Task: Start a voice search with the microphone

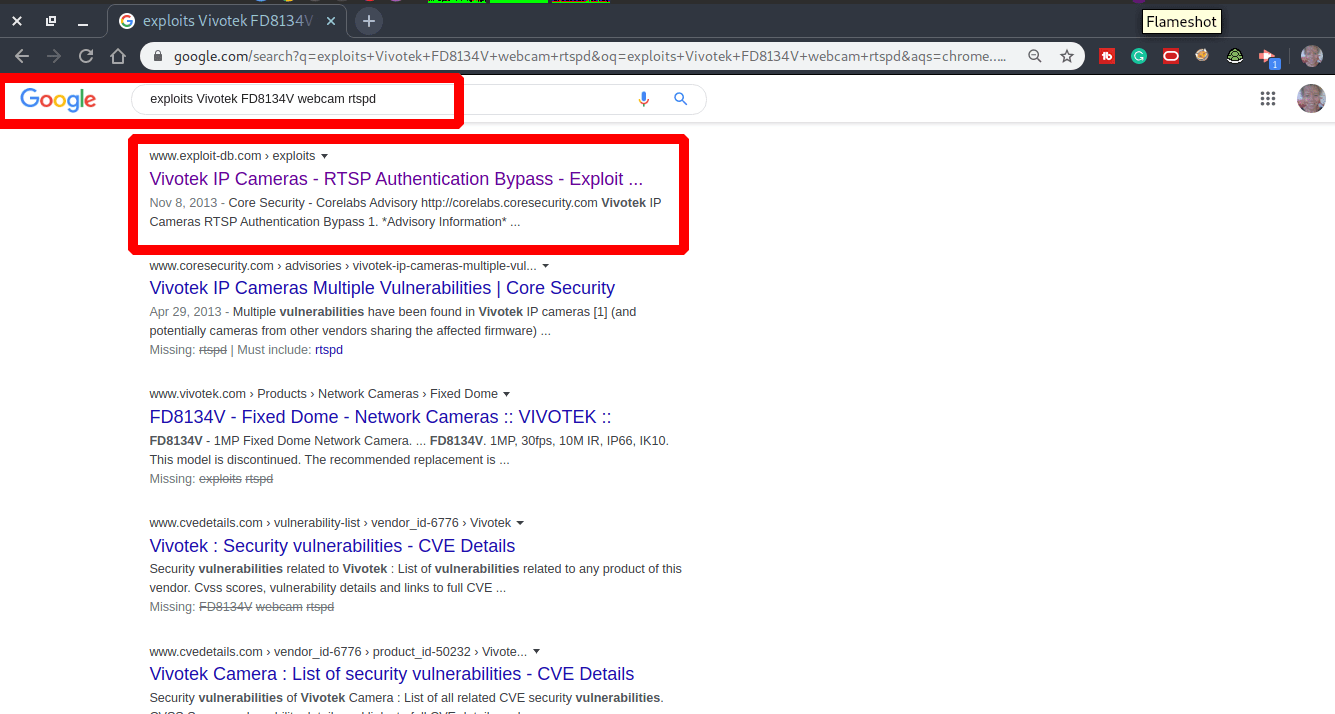Action: (x=644, y=99)
